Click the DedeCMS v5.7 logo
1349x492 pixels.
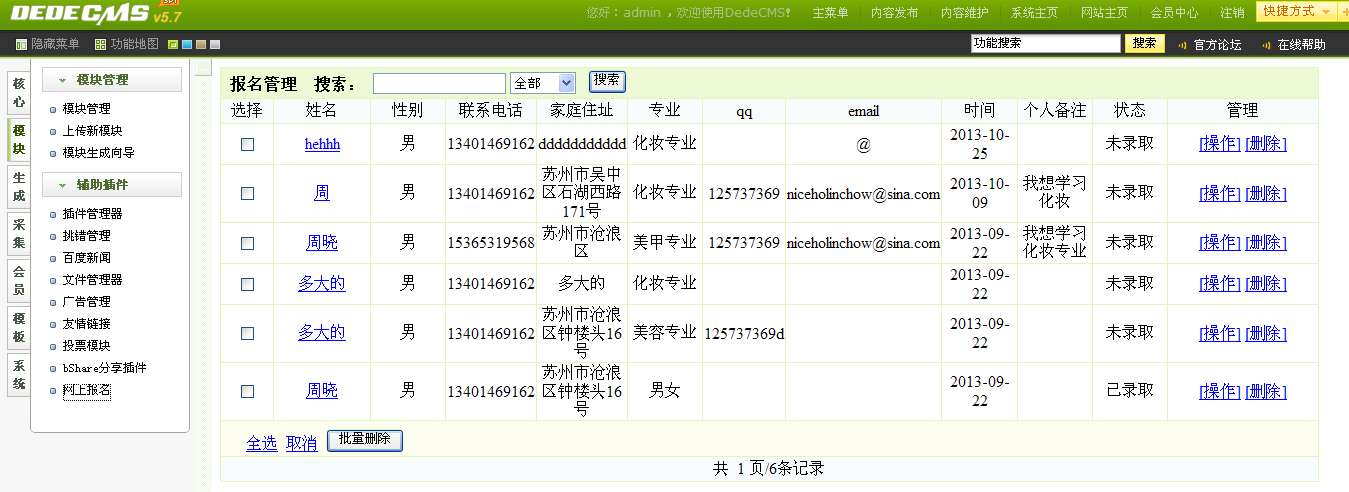point(95,13)
